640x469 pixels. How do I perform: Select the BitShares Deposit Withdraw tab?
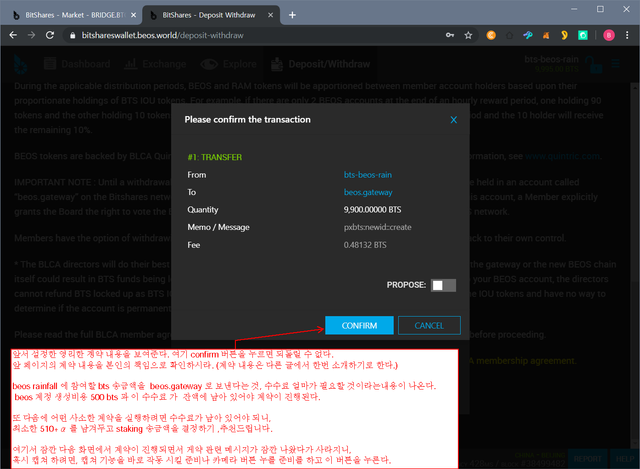pyautogui.click(x=208, y=15)
